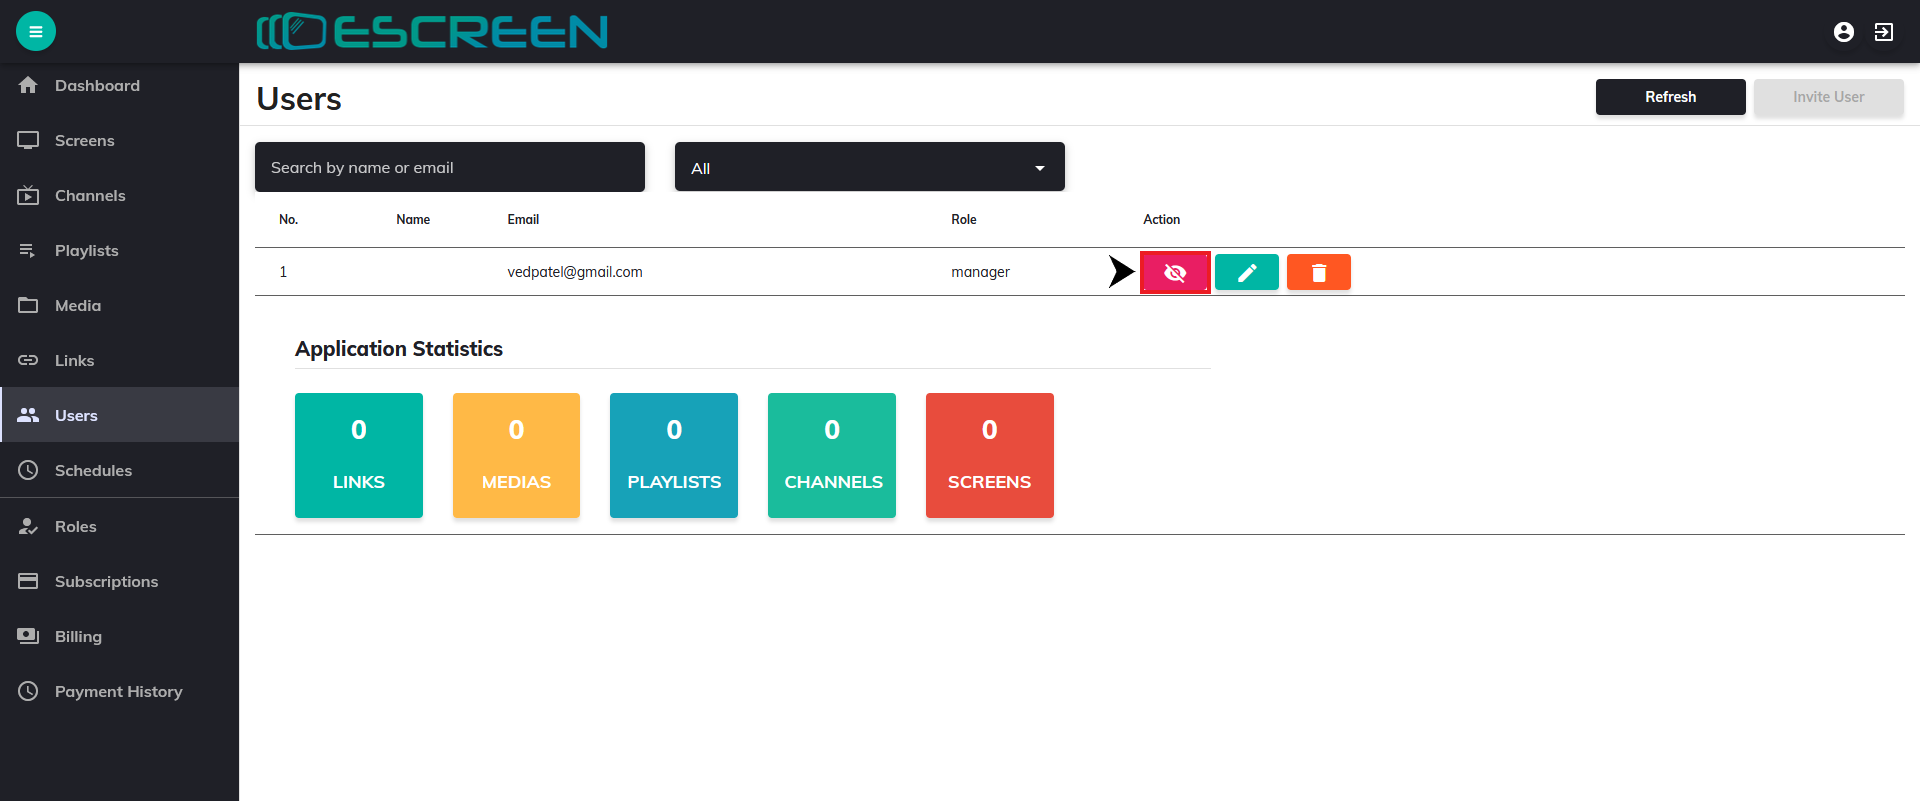Toggle visibility for vedpatel@gmail.com user
The height and width of the screenshot is (801, 1920).
coord(1175,272)
